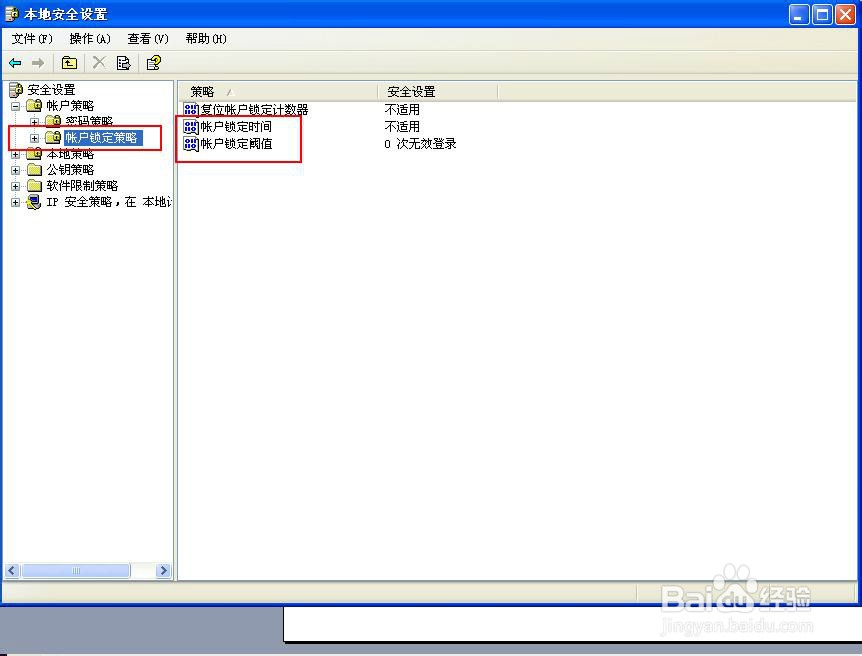Open the 查看(V) menu

(148, 38)
